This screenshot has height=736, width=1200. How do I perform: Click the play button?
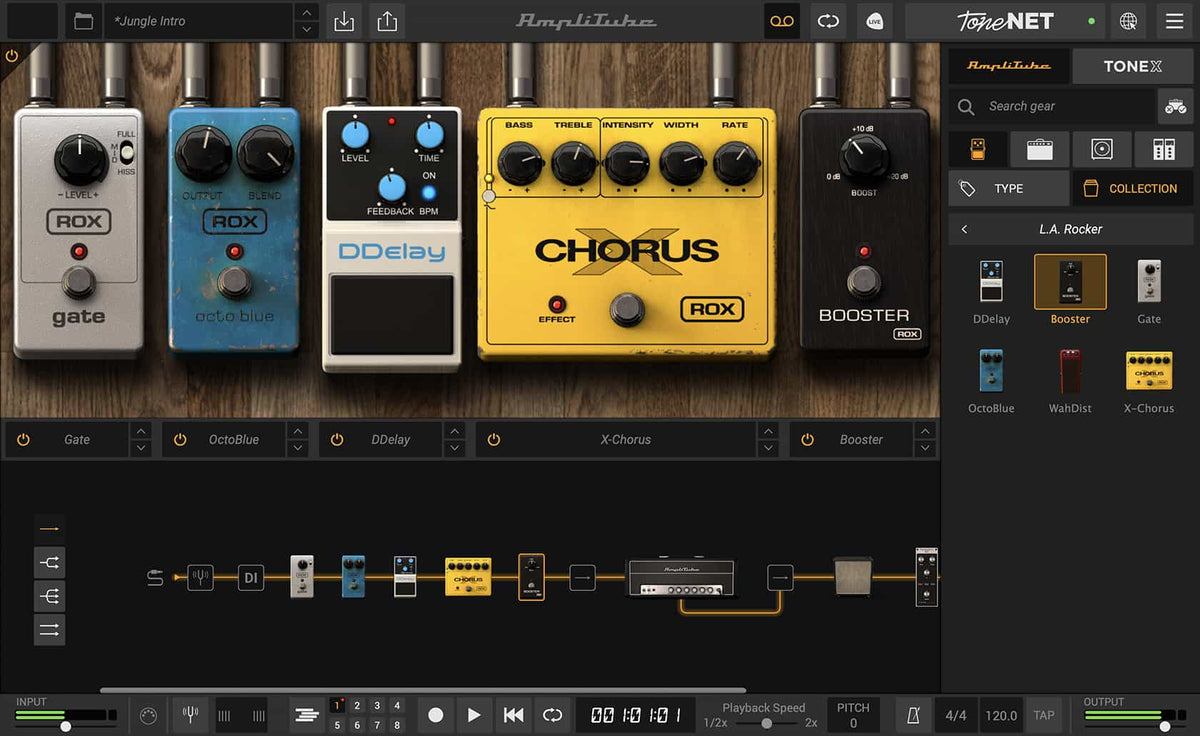(x=474, y=715)
